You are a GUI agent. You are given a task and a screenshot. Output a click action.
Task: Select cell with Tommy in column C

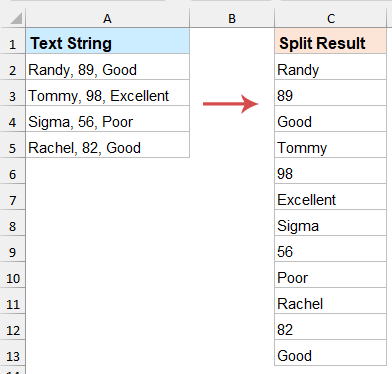[x=330, y=145]
